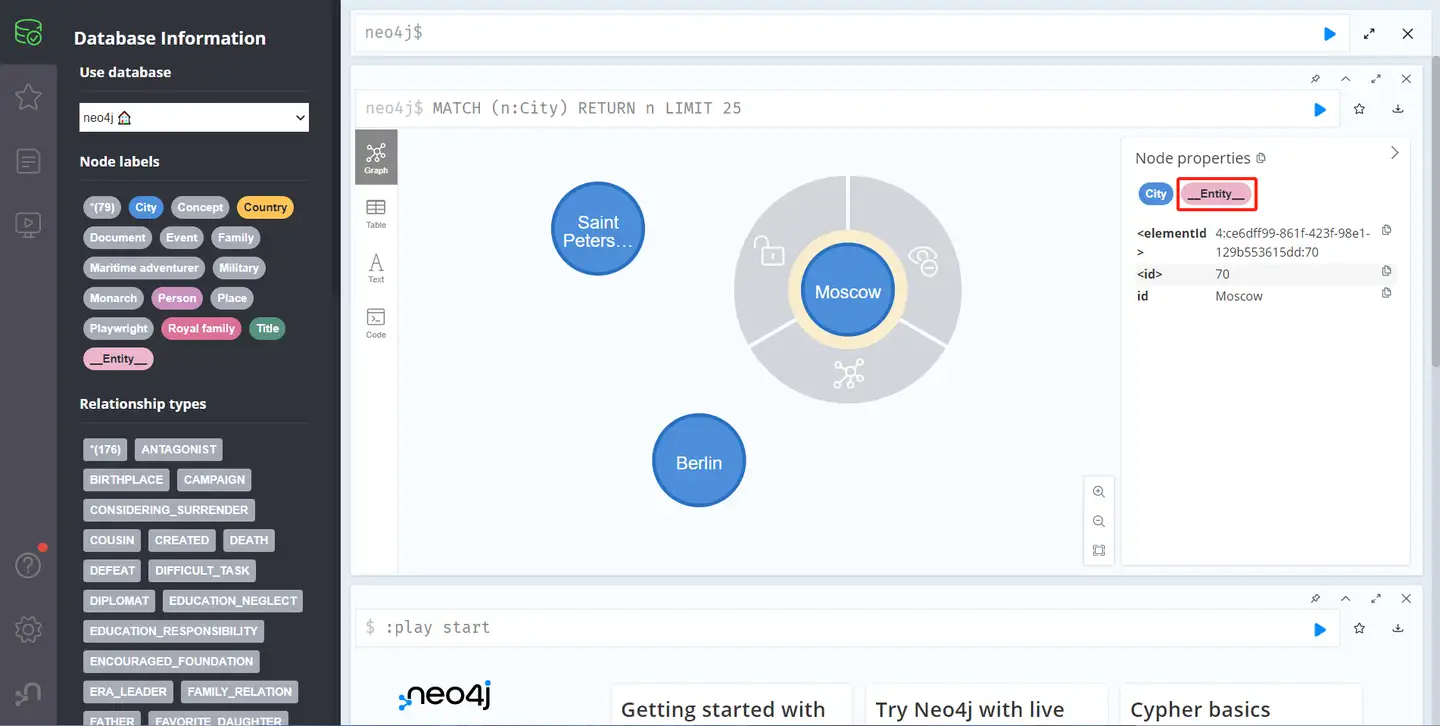Rerun the :play start command
Screen dimensions: 1440x726
1320,629
